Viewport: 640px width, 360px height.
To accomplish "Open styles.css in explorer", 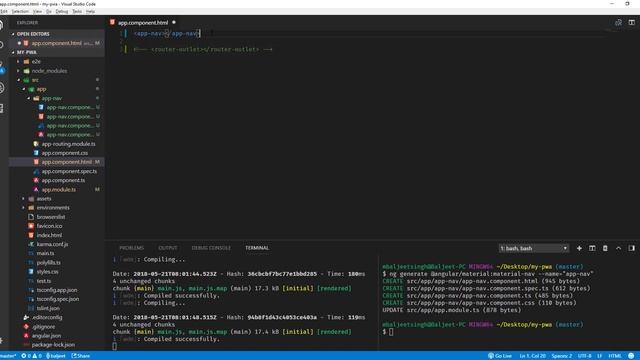I will point(47,272).
